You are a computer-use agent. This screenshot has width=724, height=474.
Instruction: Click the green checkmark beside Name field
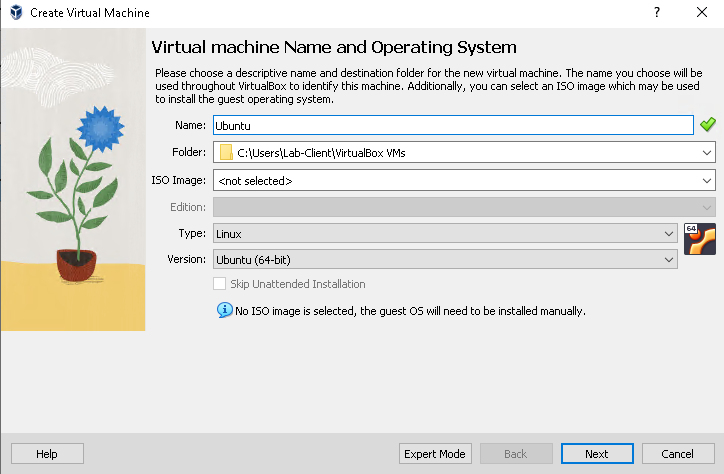tap(707, 125)
